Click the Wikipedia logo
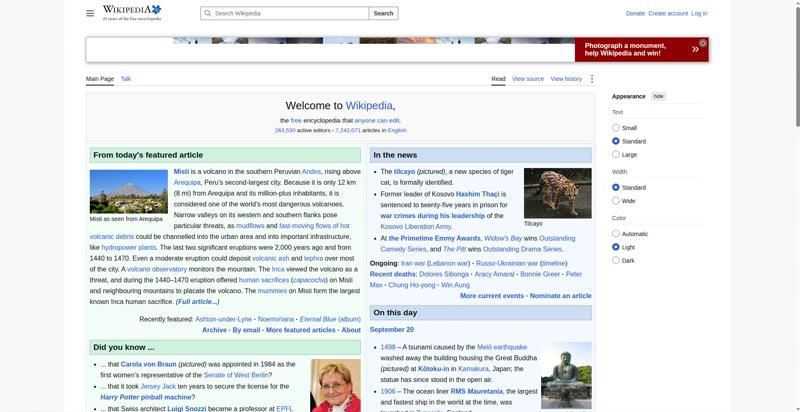 click(132, 13)
